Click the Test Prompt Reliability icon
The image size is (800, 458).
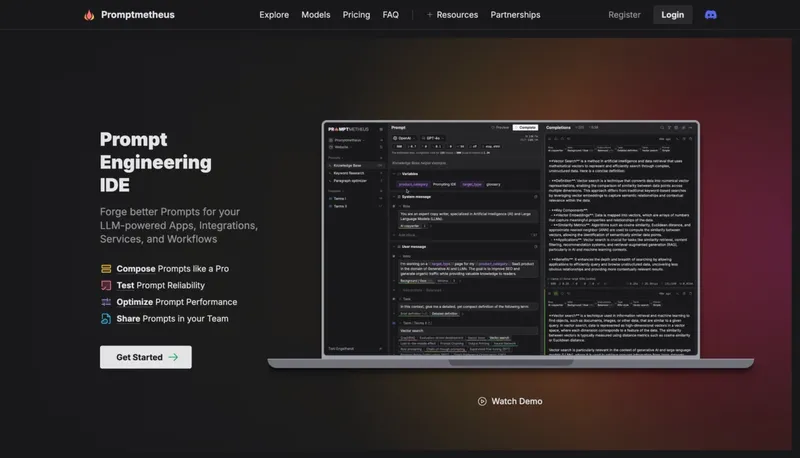pyautogui.click(x=106, y=285)
